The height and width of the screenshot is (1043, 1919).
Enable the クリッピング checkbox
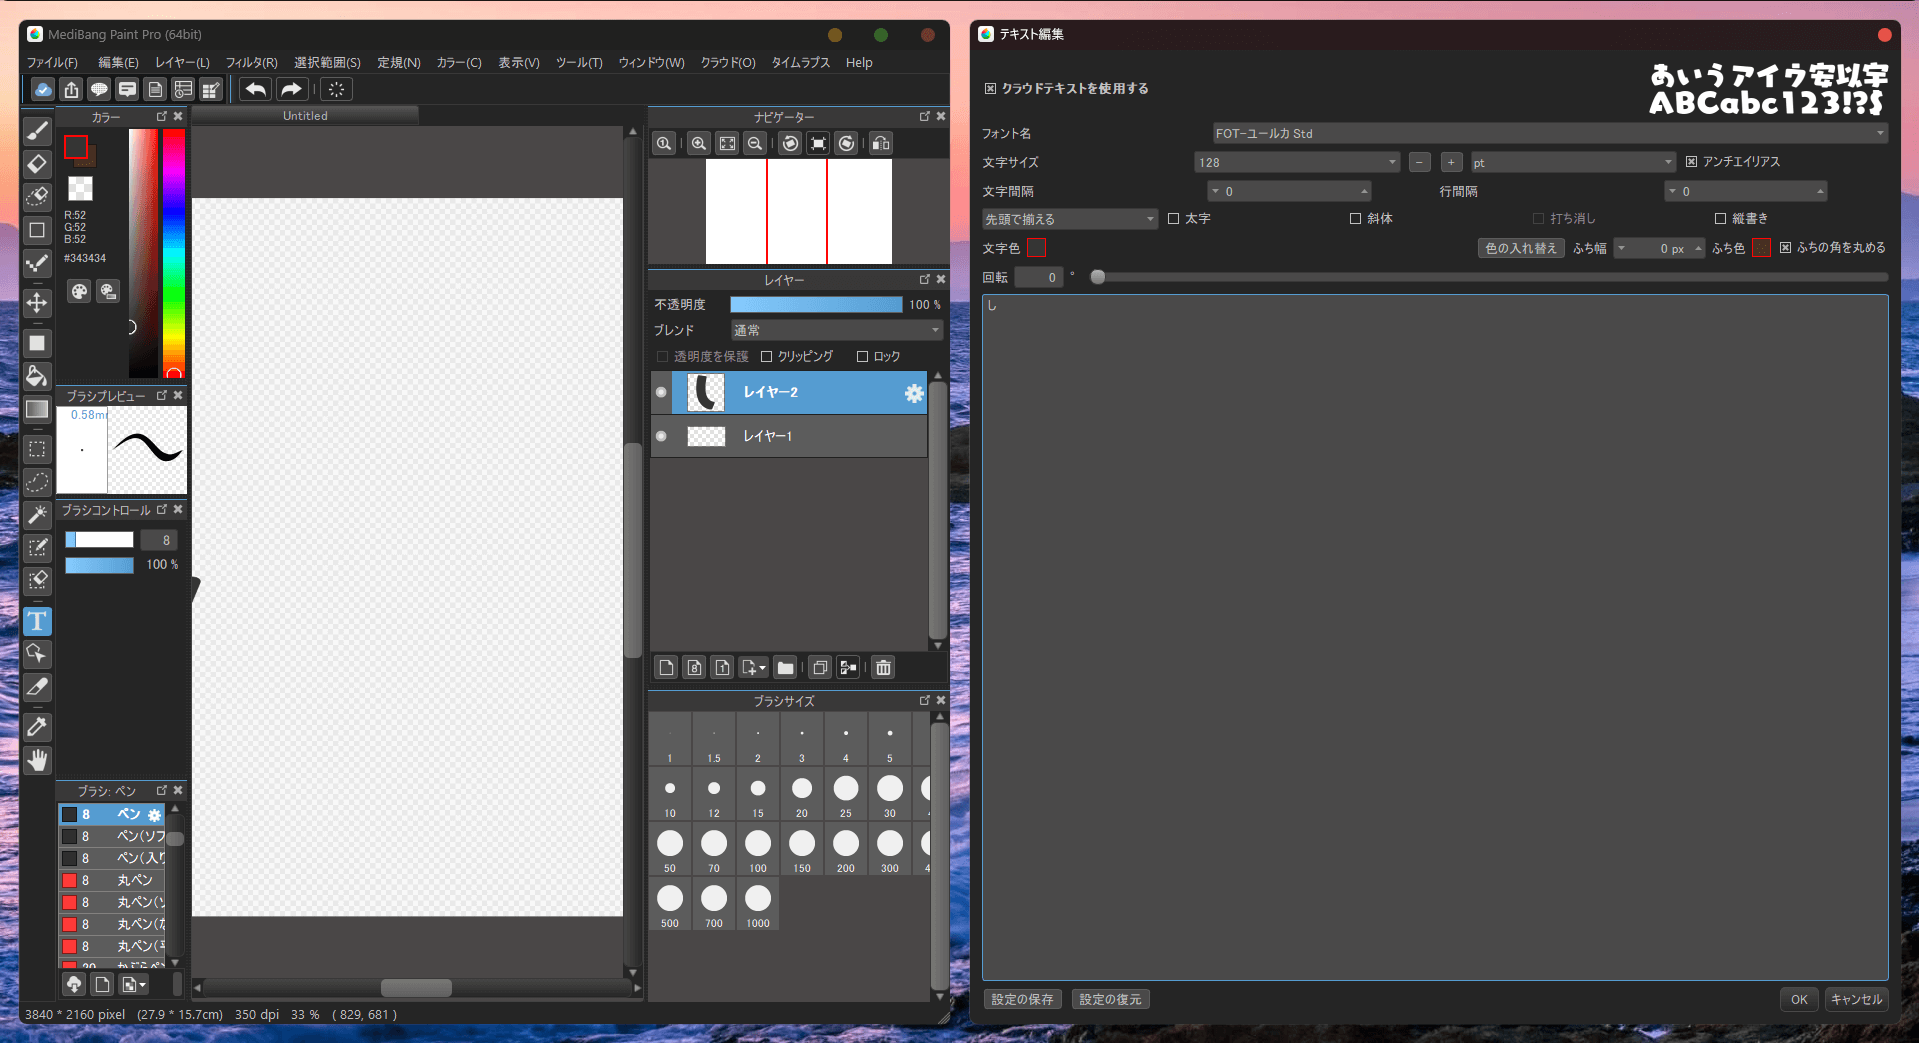767,356
